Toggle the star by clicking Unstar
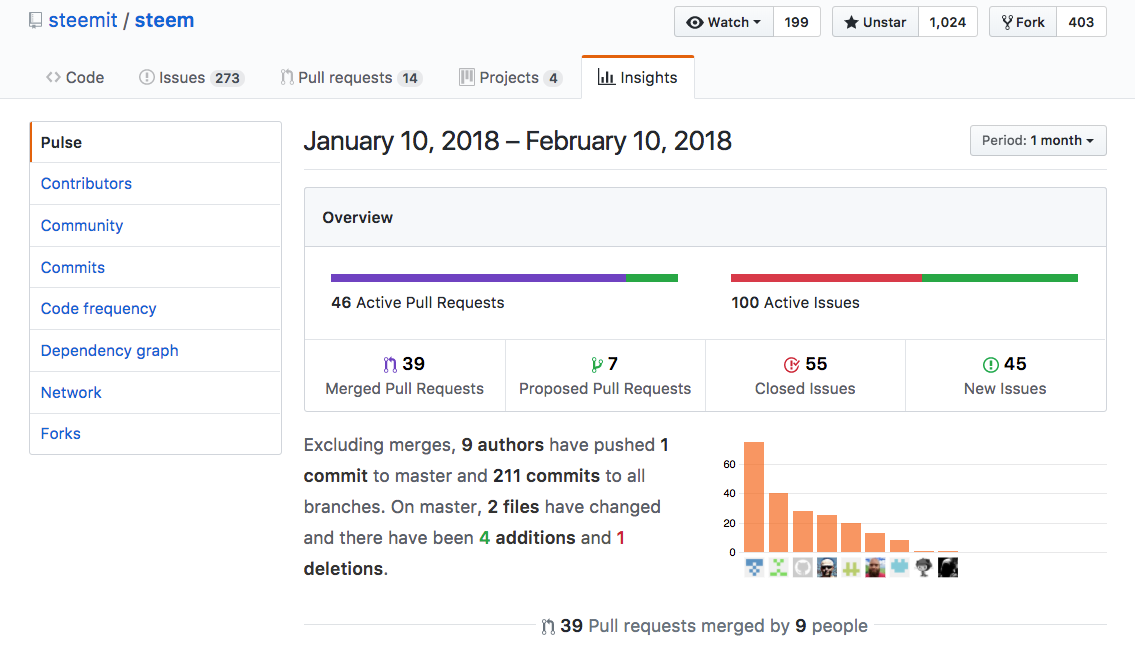Screen dimensions: 1135x647 click(x=874, y=21)
